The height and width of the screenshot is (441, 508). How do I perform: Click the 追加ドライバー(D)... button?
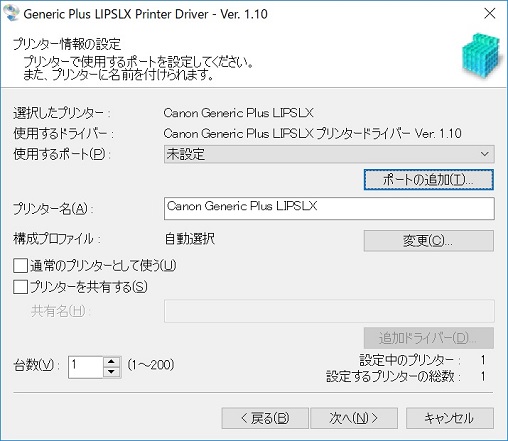(429, 338)
